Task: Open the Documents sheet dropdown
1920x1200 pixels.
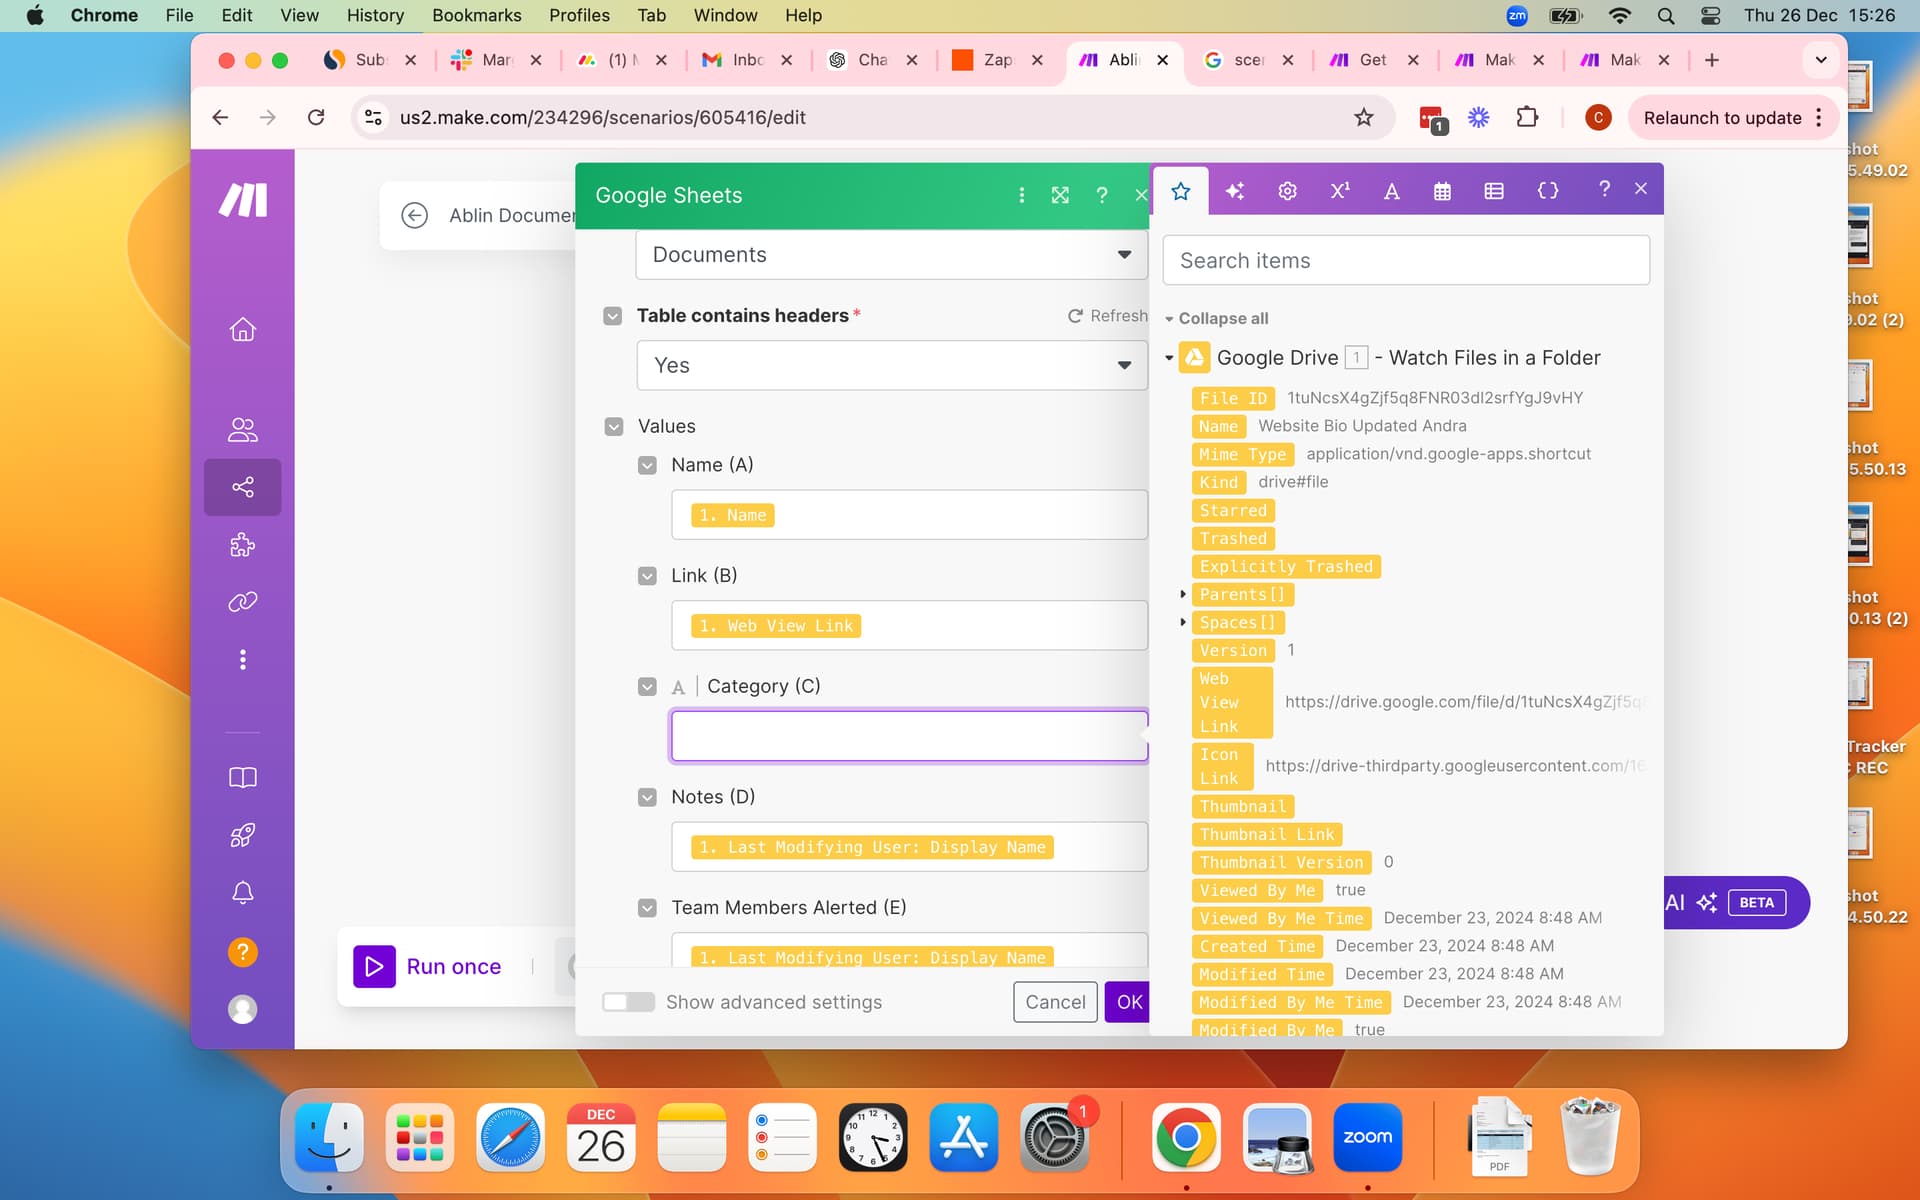Action: (x=891, y=255)
